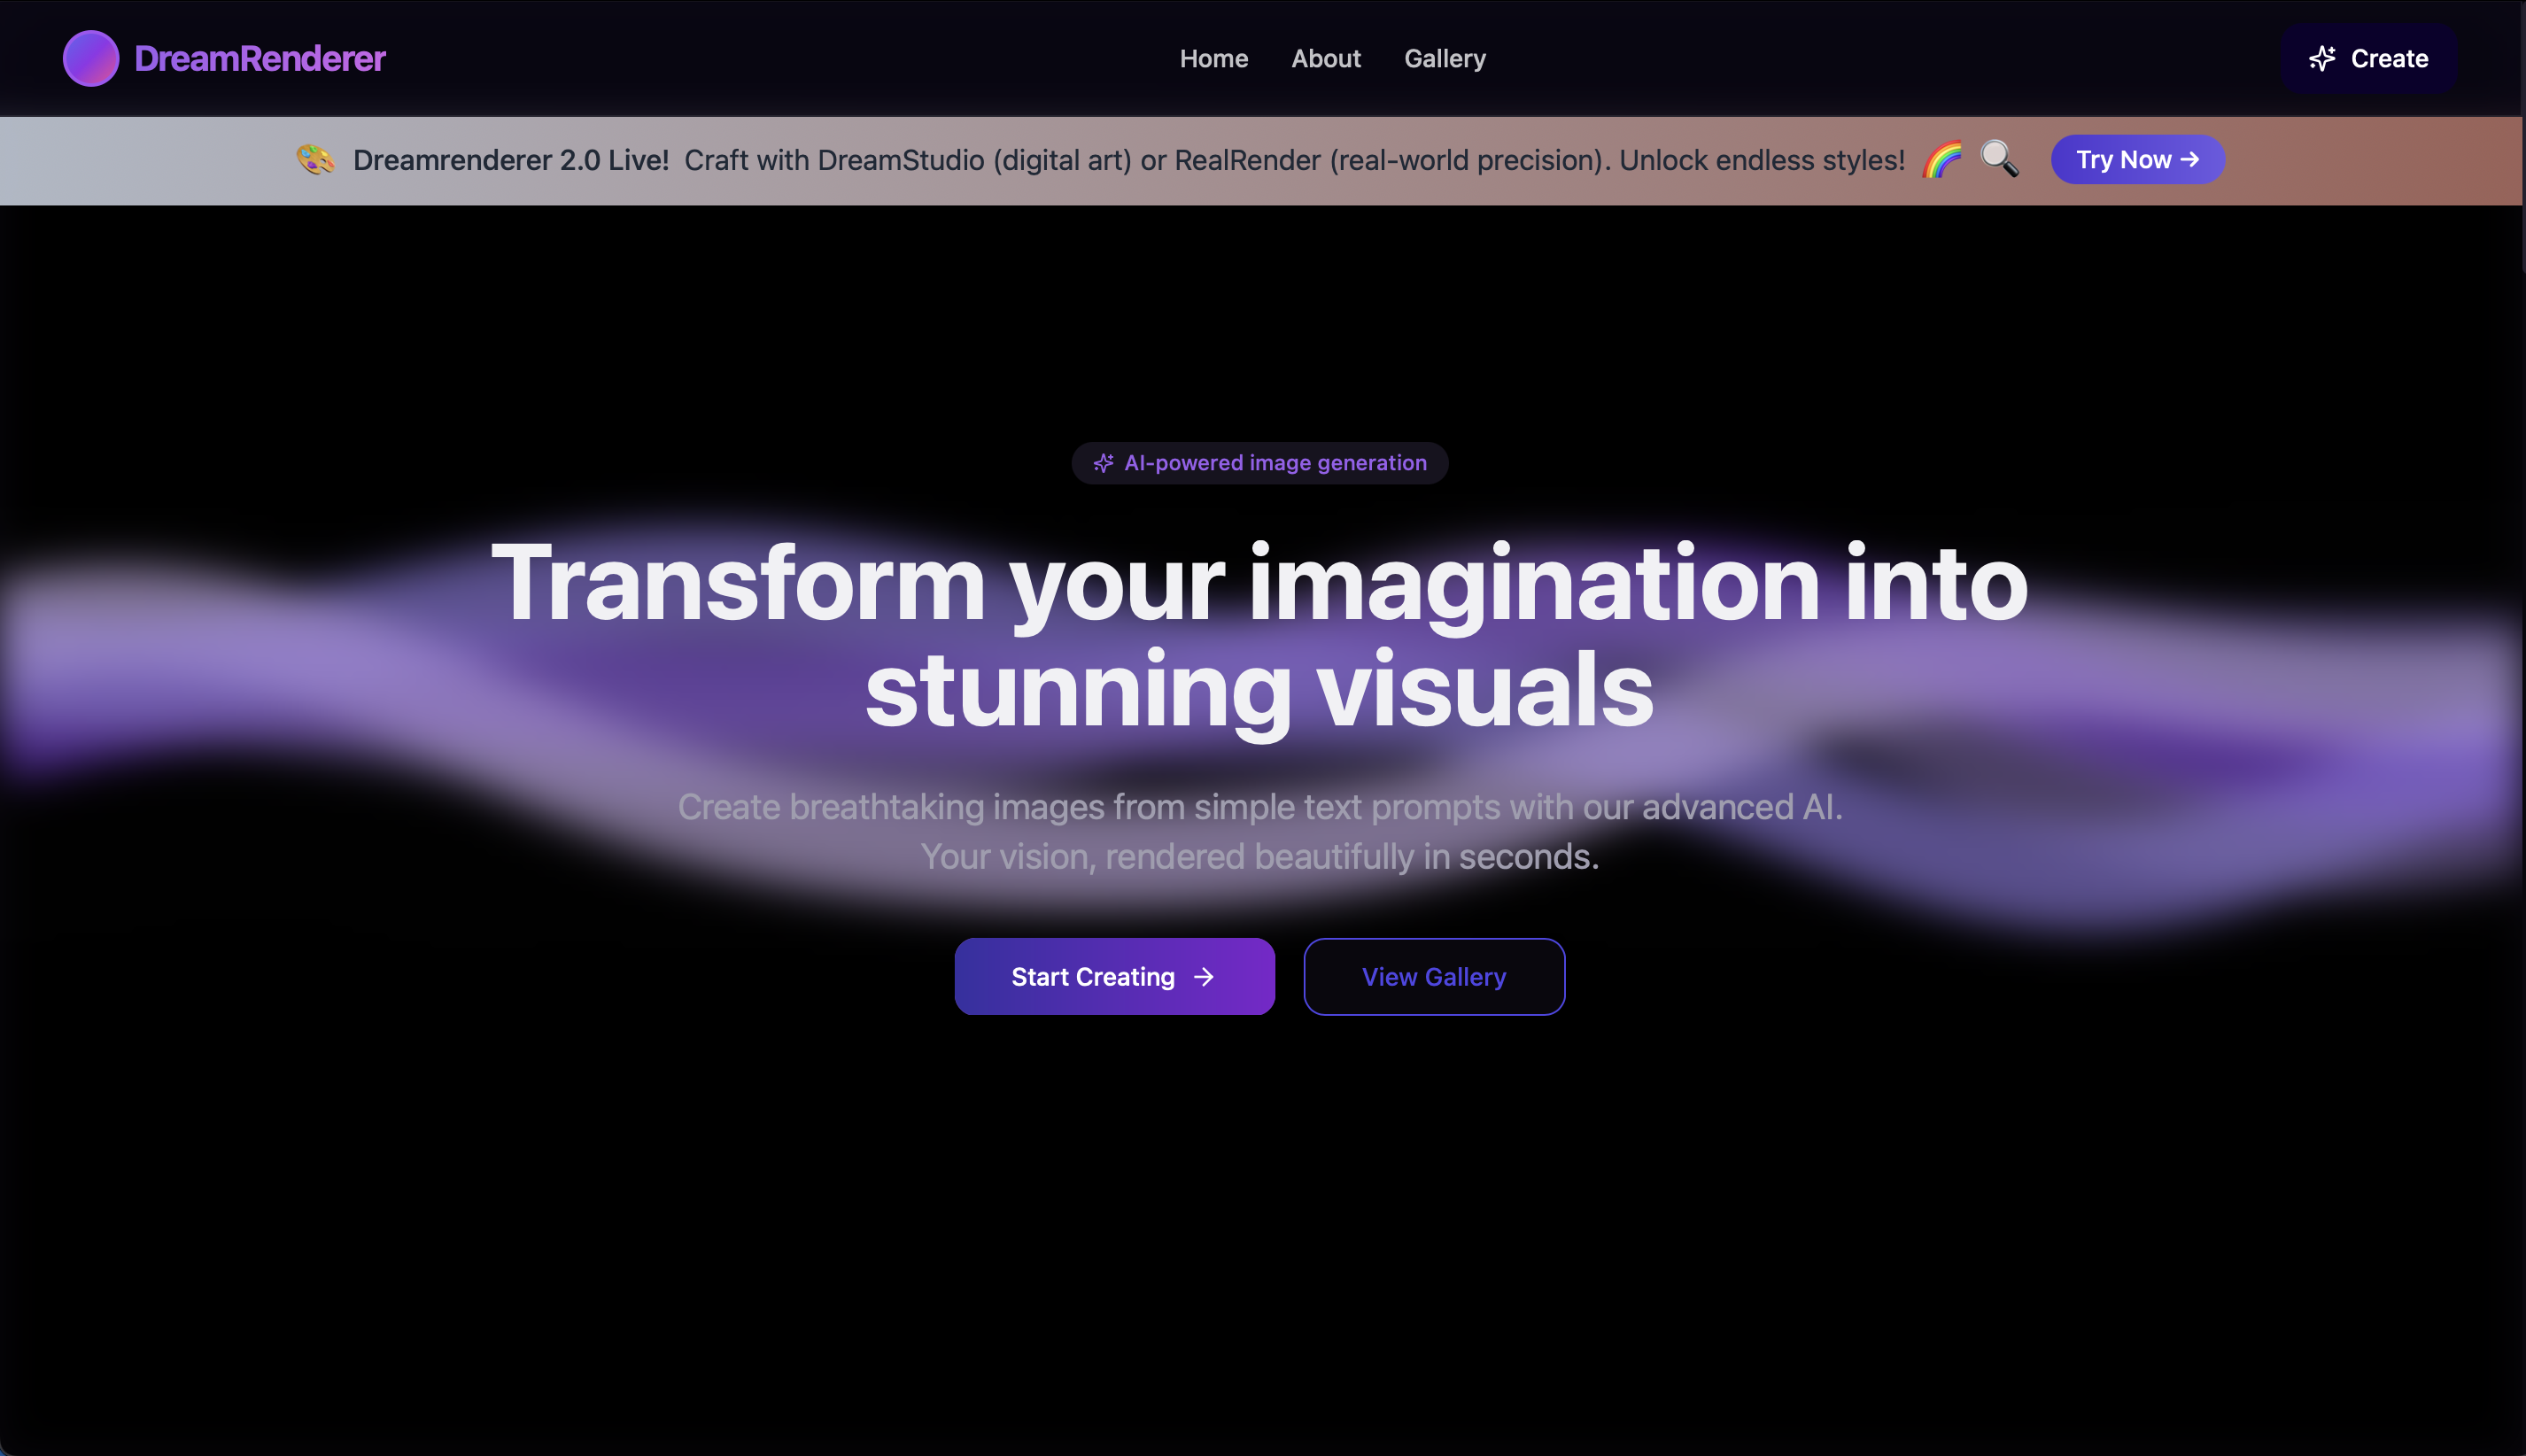This screenshot has width=2526, height=1456.
Task: Click the DreamRenderer gradient orb logo
Action: pos(91,58)
